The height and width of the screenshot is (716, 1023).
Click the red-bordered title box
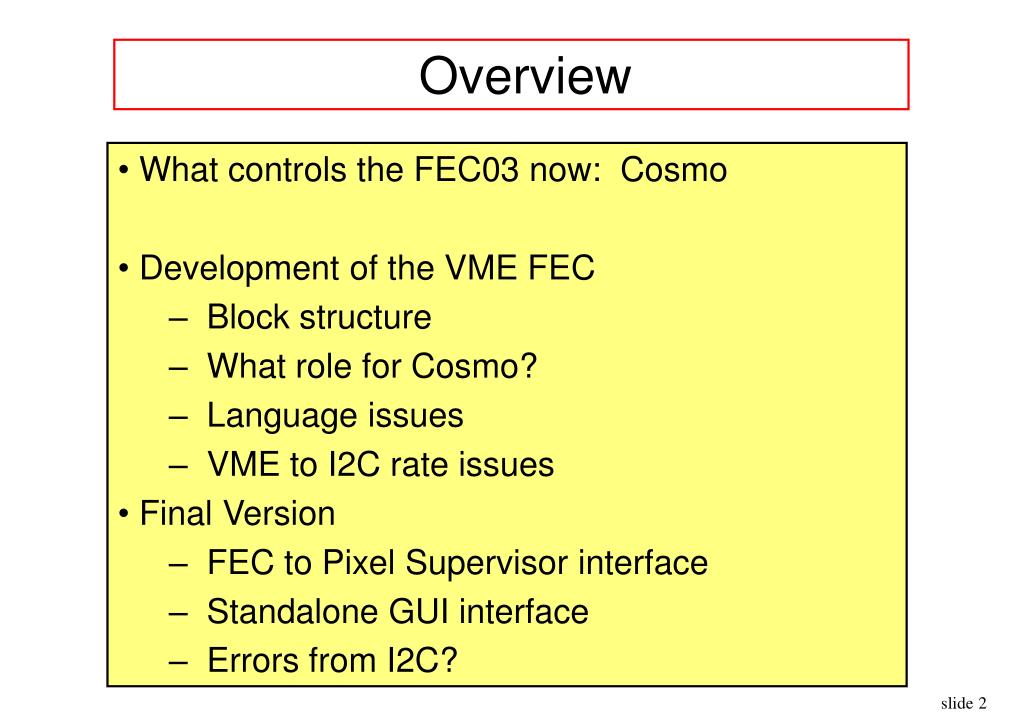[x=511, y=74]
